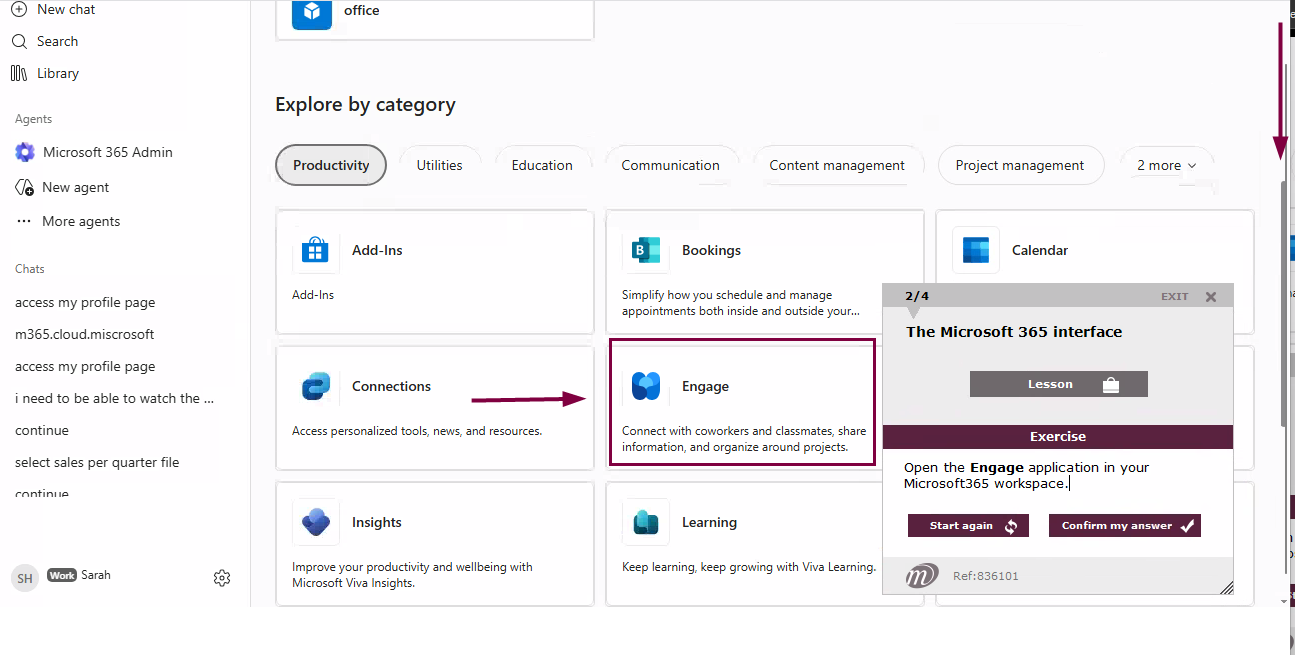Click the SH profile avatar

25,578
